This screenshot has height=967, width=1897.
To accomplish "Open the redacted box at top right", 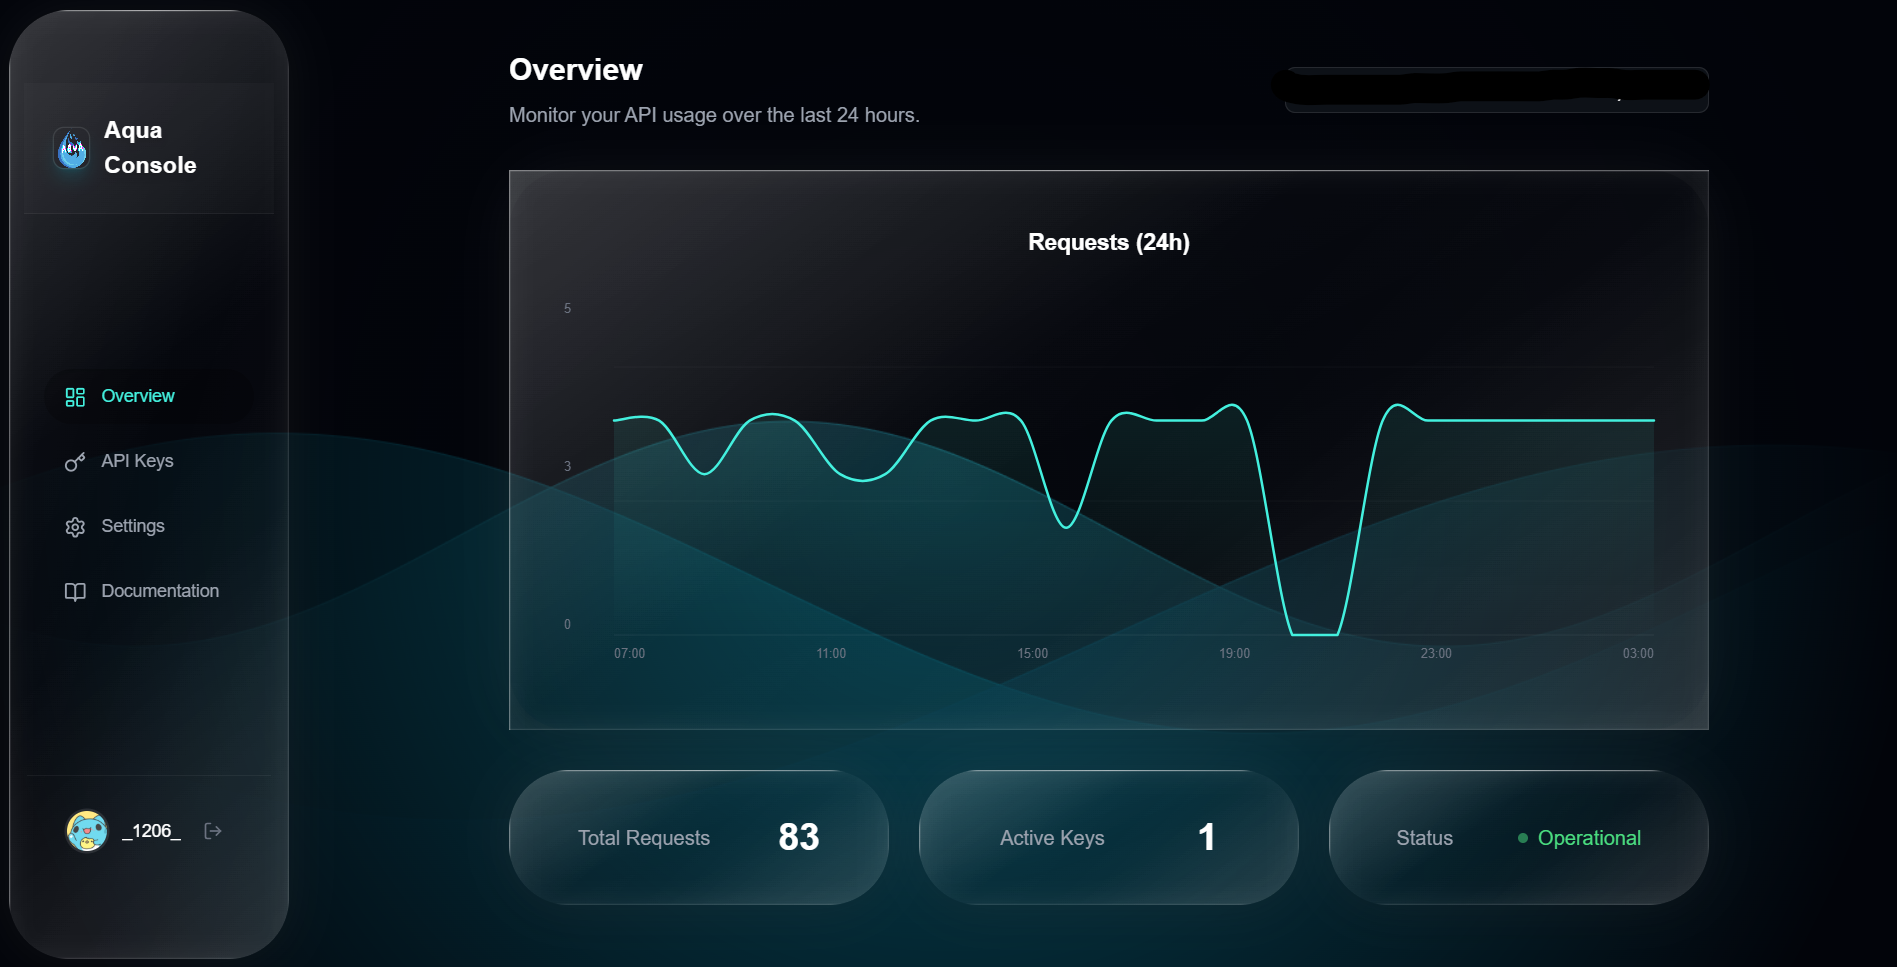I will point(1496,90).
